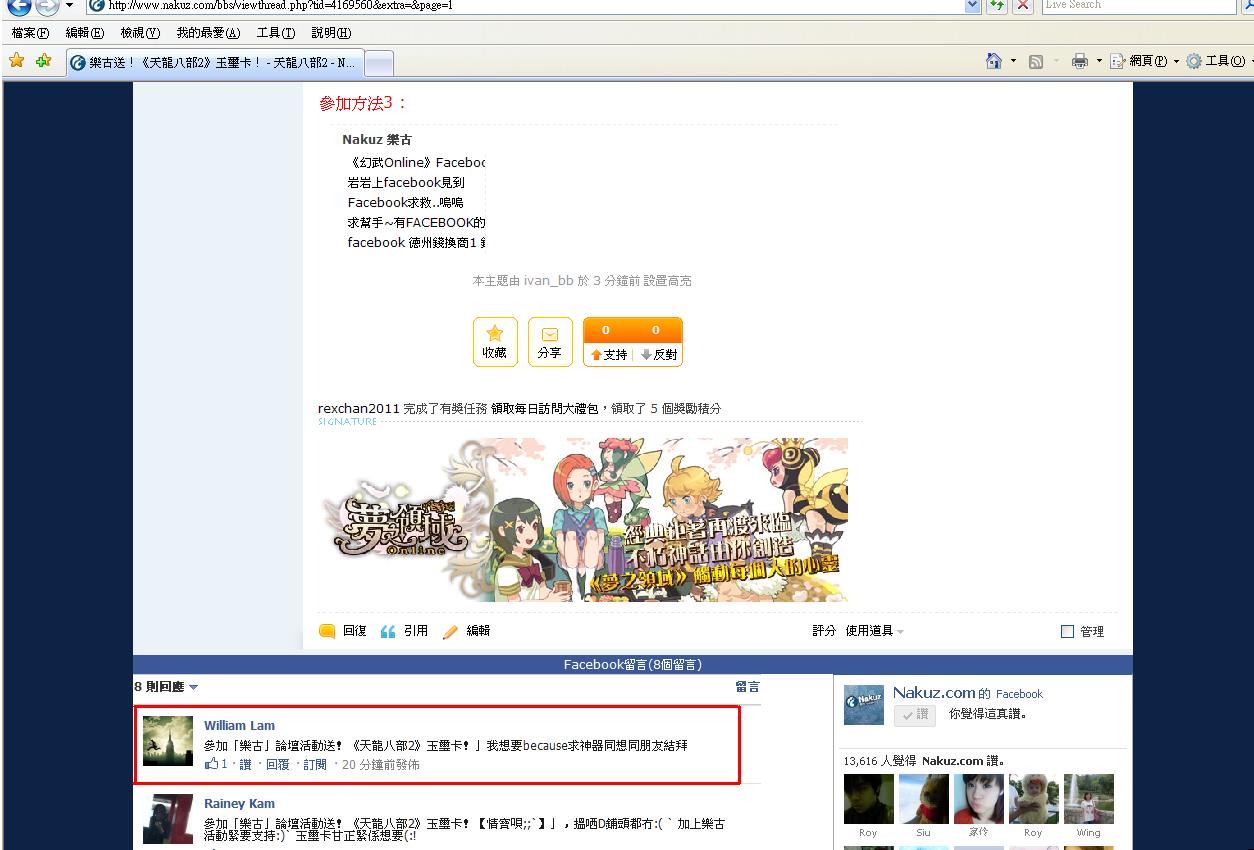Open the recent pages dropdown beside Forward

click(x=69, y=5)
